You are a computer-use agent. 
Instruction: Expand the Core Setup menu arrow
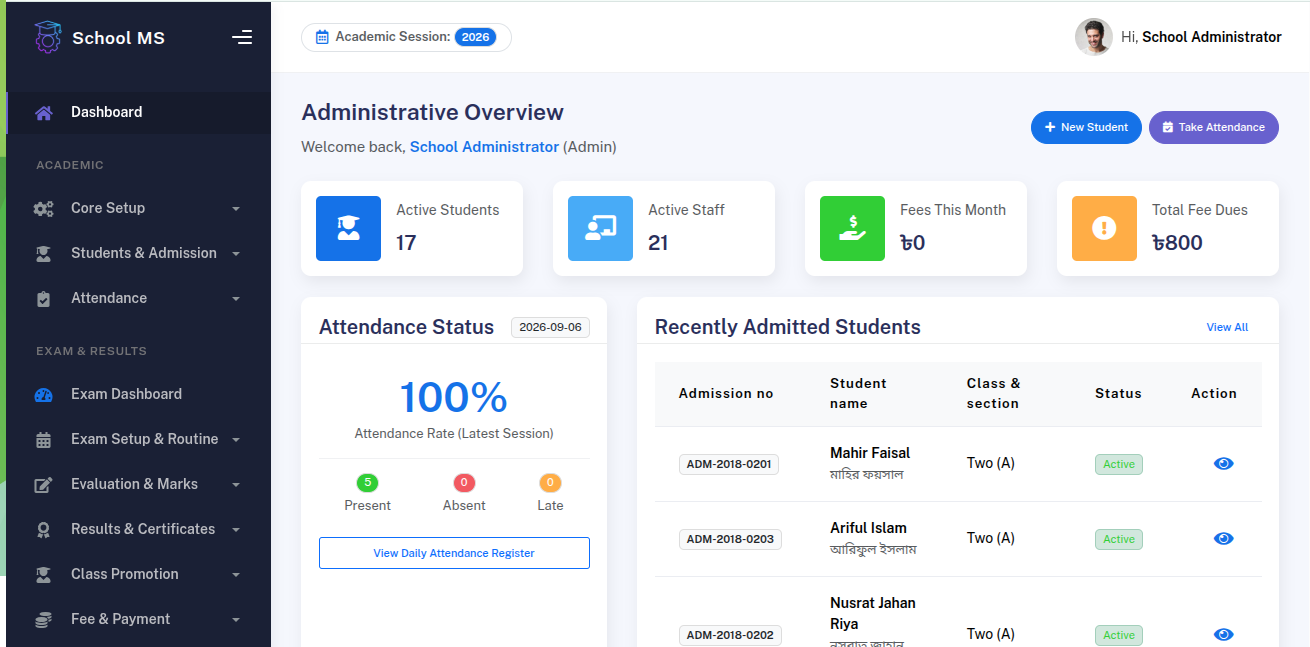click(236, 209)
